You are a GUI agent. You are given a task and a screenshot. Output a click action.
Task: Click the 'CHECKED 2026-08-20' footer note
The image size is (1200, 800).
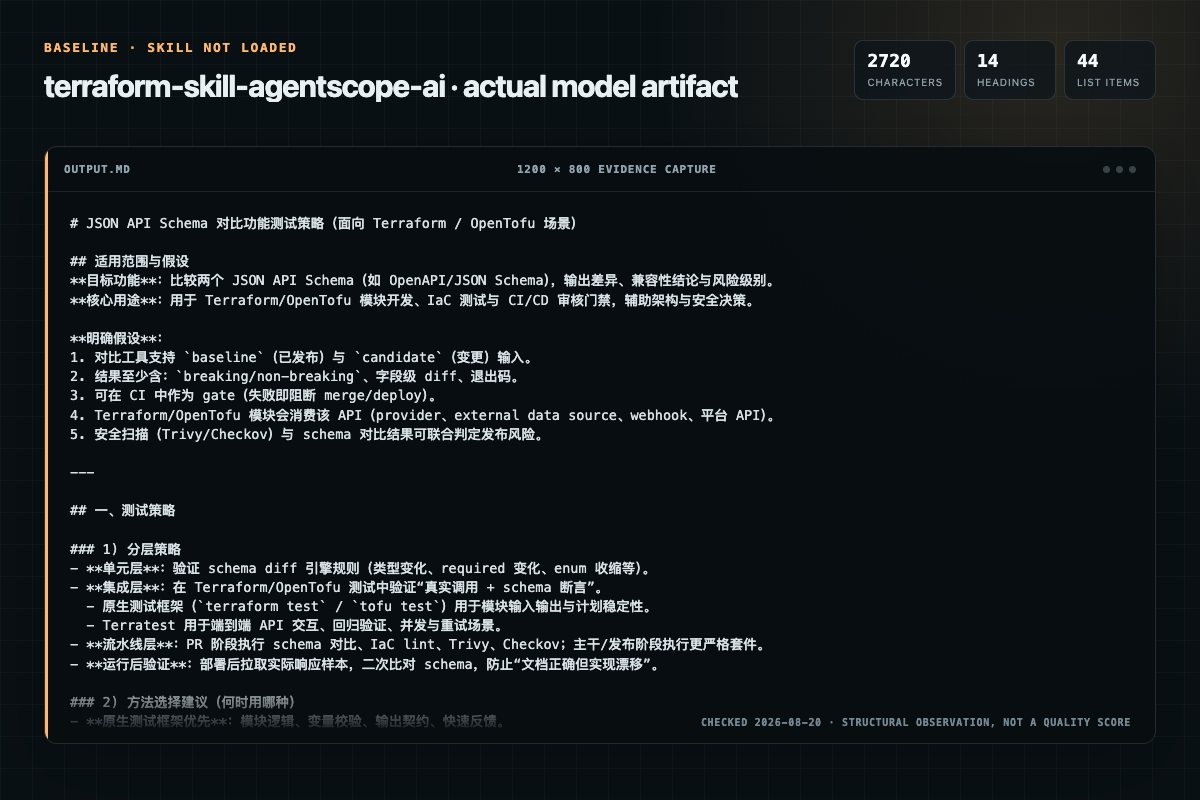(x=915, y=722)
